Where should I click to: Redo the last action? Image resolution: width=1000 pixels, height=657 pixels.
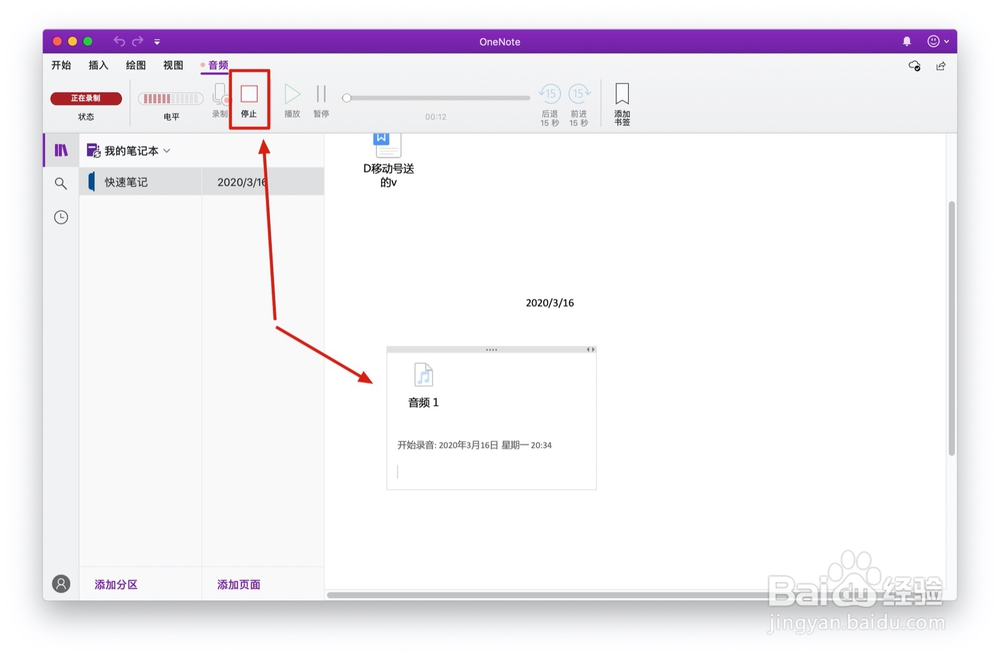[x=138, y=41]
